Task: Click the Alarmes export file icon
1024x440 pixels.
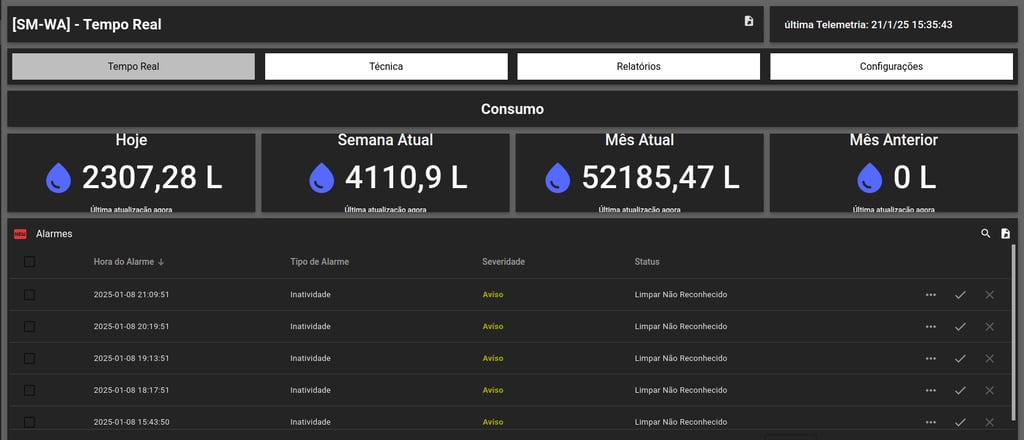Action: coord(1006,233)
